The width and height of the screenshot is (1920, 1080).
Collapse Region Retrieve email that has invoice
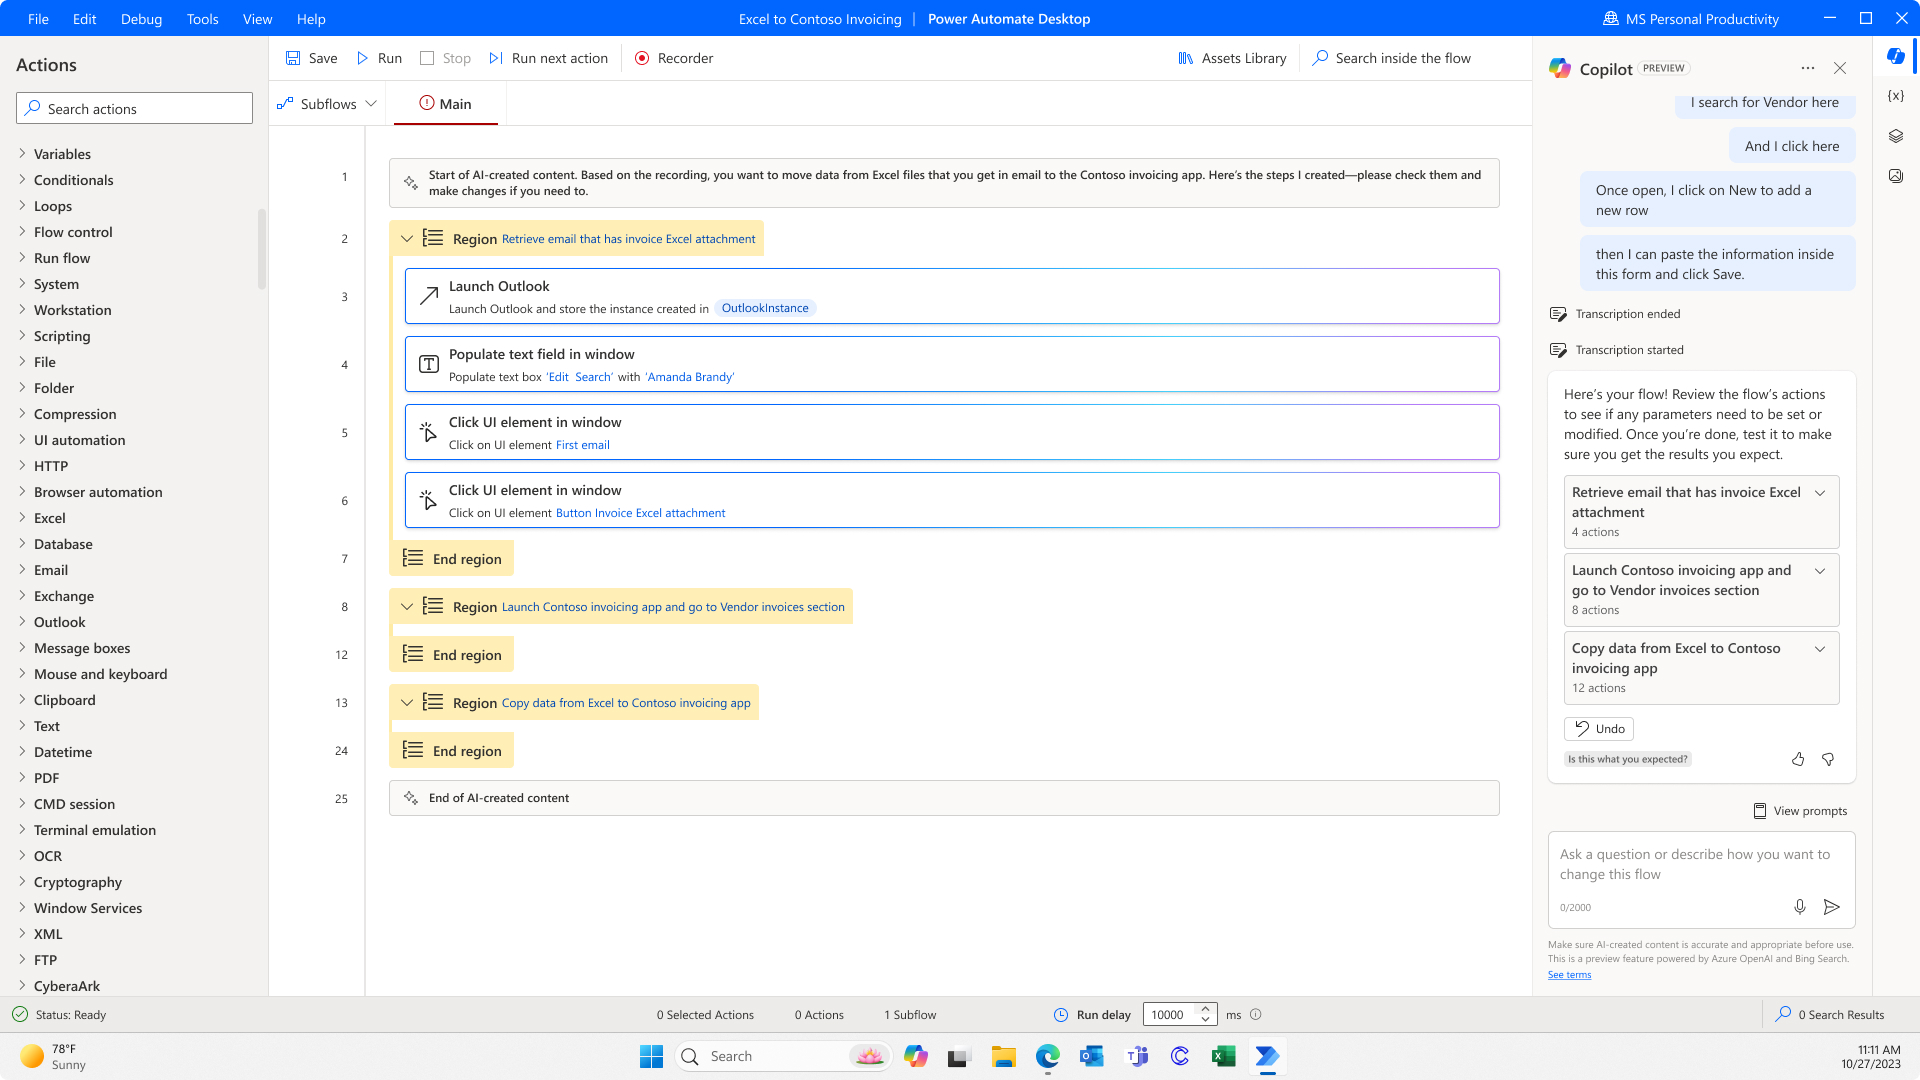(x=407, y=239)
